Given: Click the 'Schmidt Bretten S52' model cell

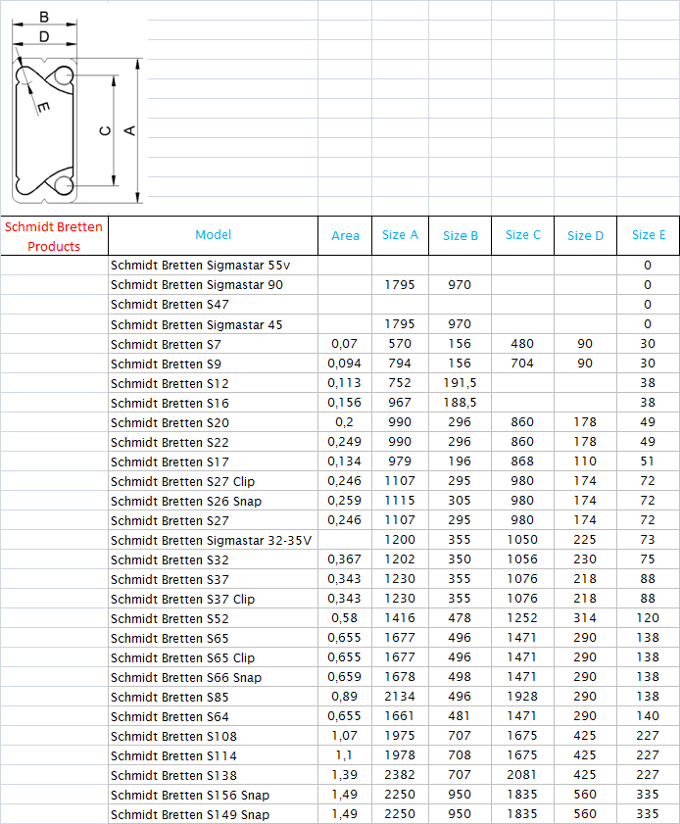Looking at the screenshot, I should pyautogui.click(x=213, y=618).
